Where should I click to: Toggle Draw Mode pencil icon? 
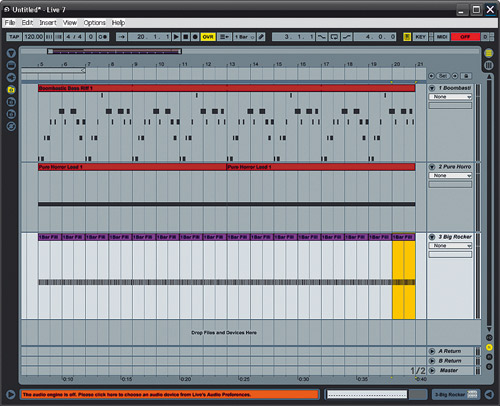pos(261,37)
